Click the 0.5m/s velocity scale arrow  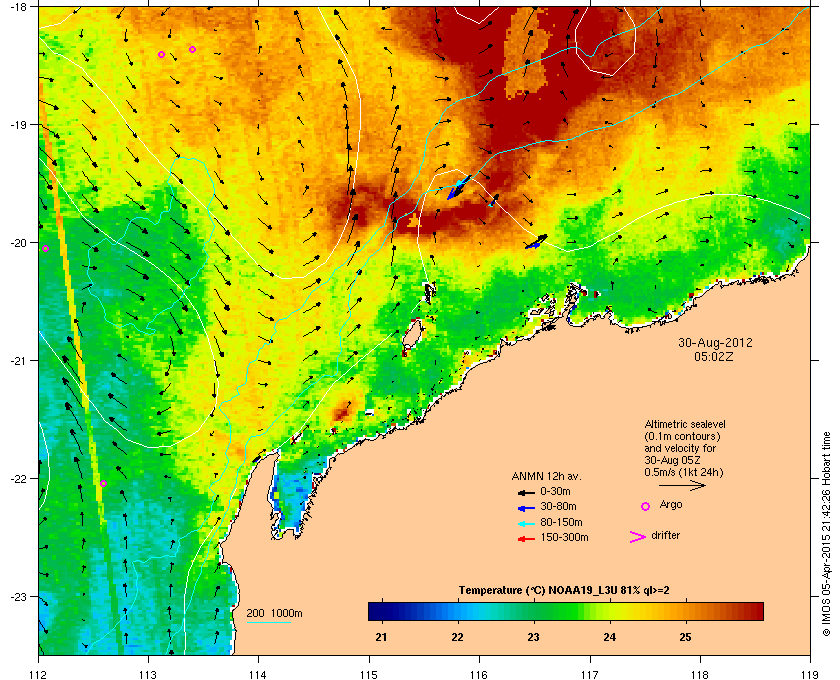682,486
